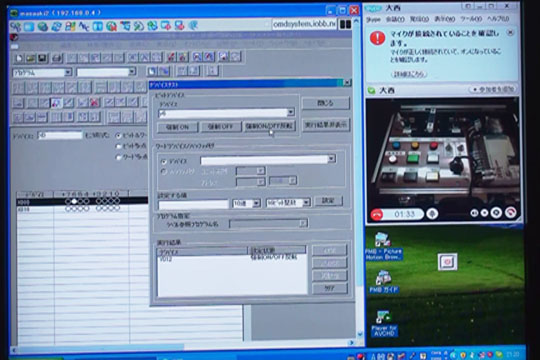Open the Skype menu in menu bar
Image resolution: width=540 pixels, height=360 pixels.
[373, 19]
